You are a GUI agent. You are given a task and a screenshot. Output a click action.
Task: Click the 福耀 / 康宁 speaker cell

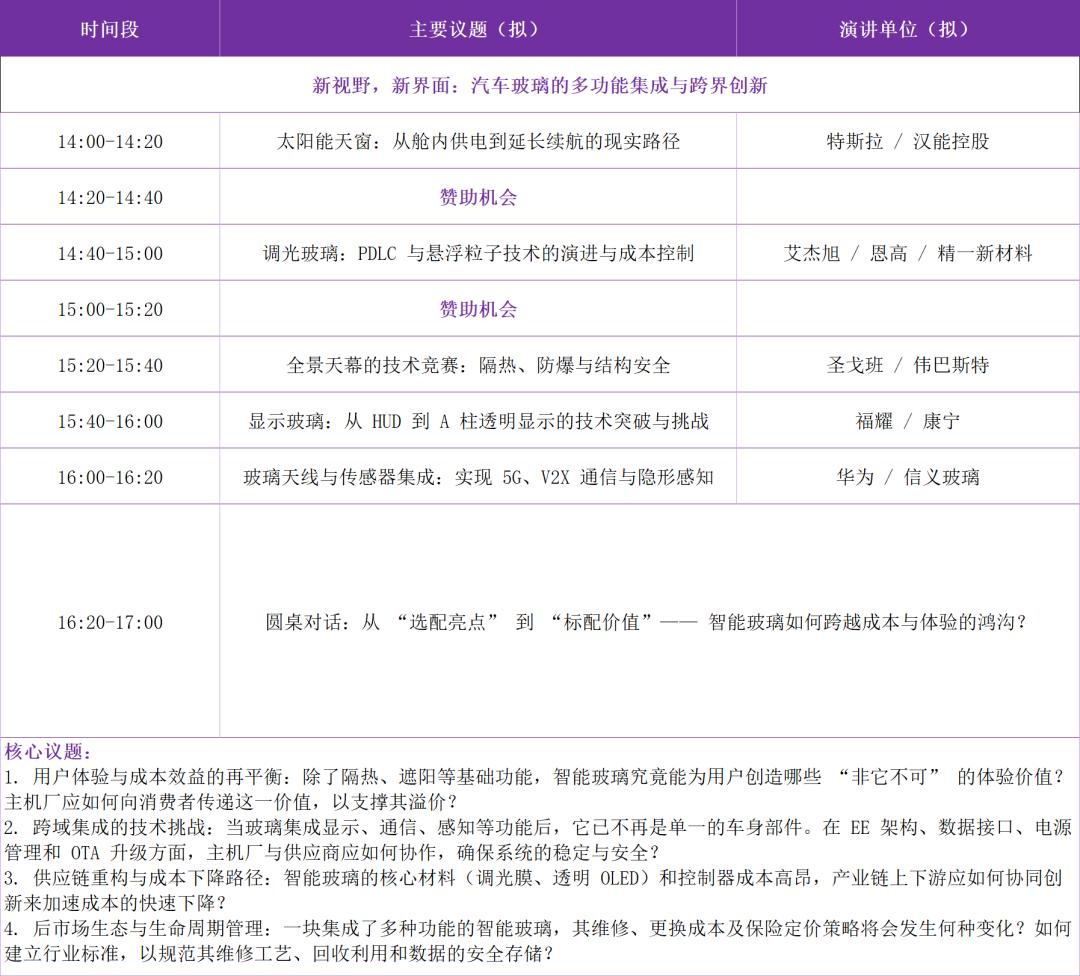(x=908, y=420)
